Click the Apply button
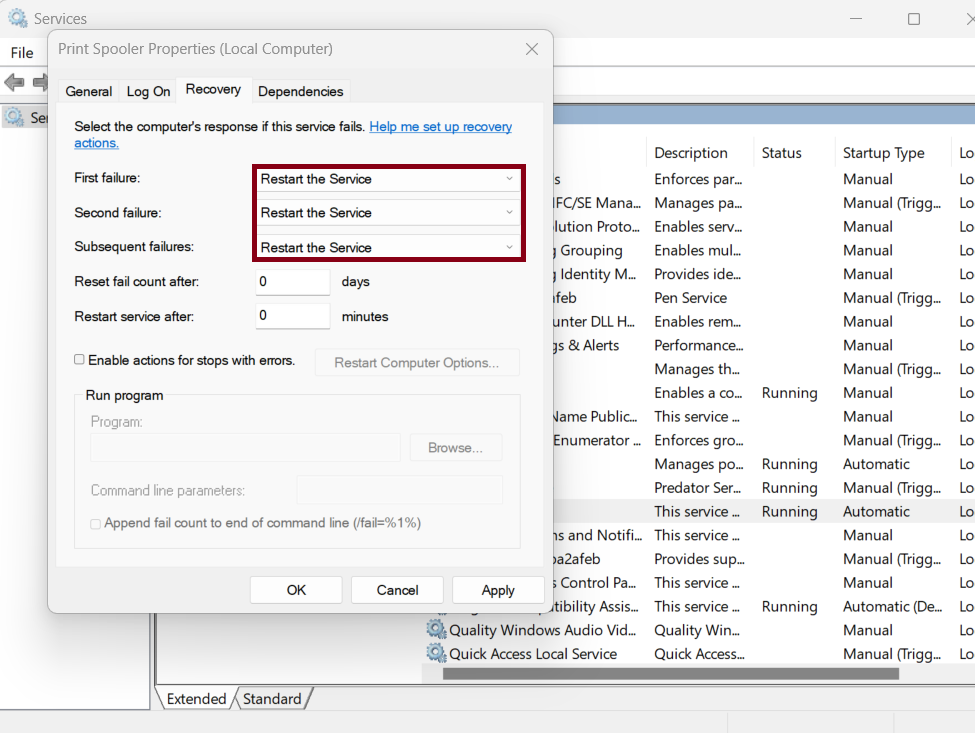 [x=498, y=589]
